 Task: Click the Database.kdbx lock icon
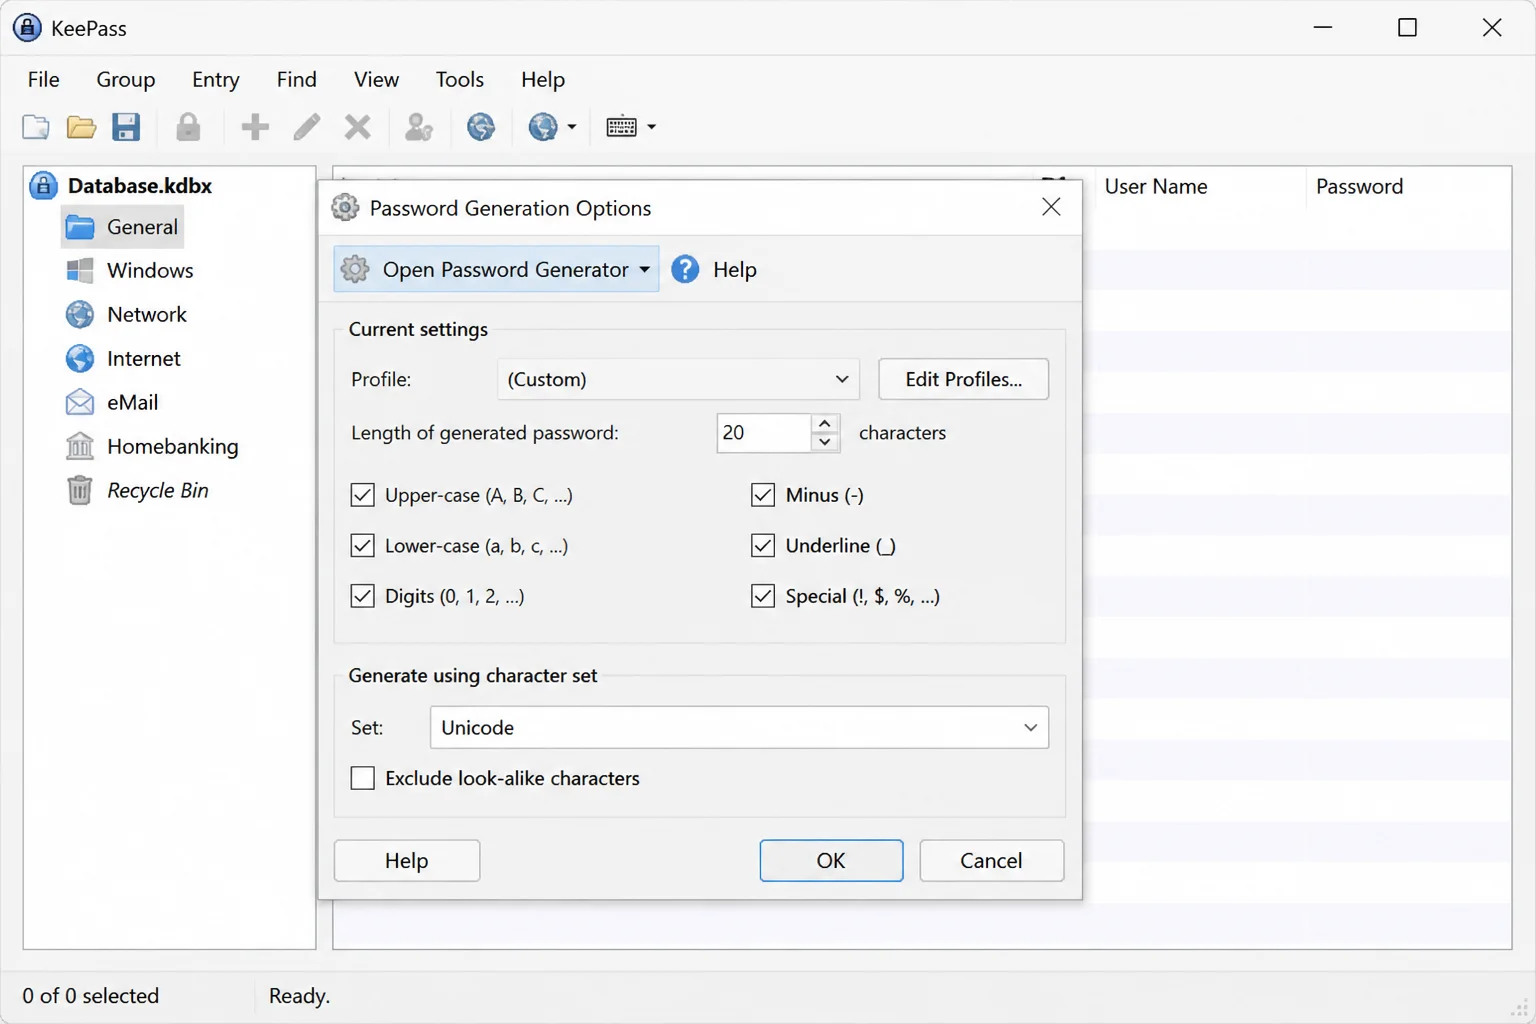pyautogui.click(x=43, y=185)
